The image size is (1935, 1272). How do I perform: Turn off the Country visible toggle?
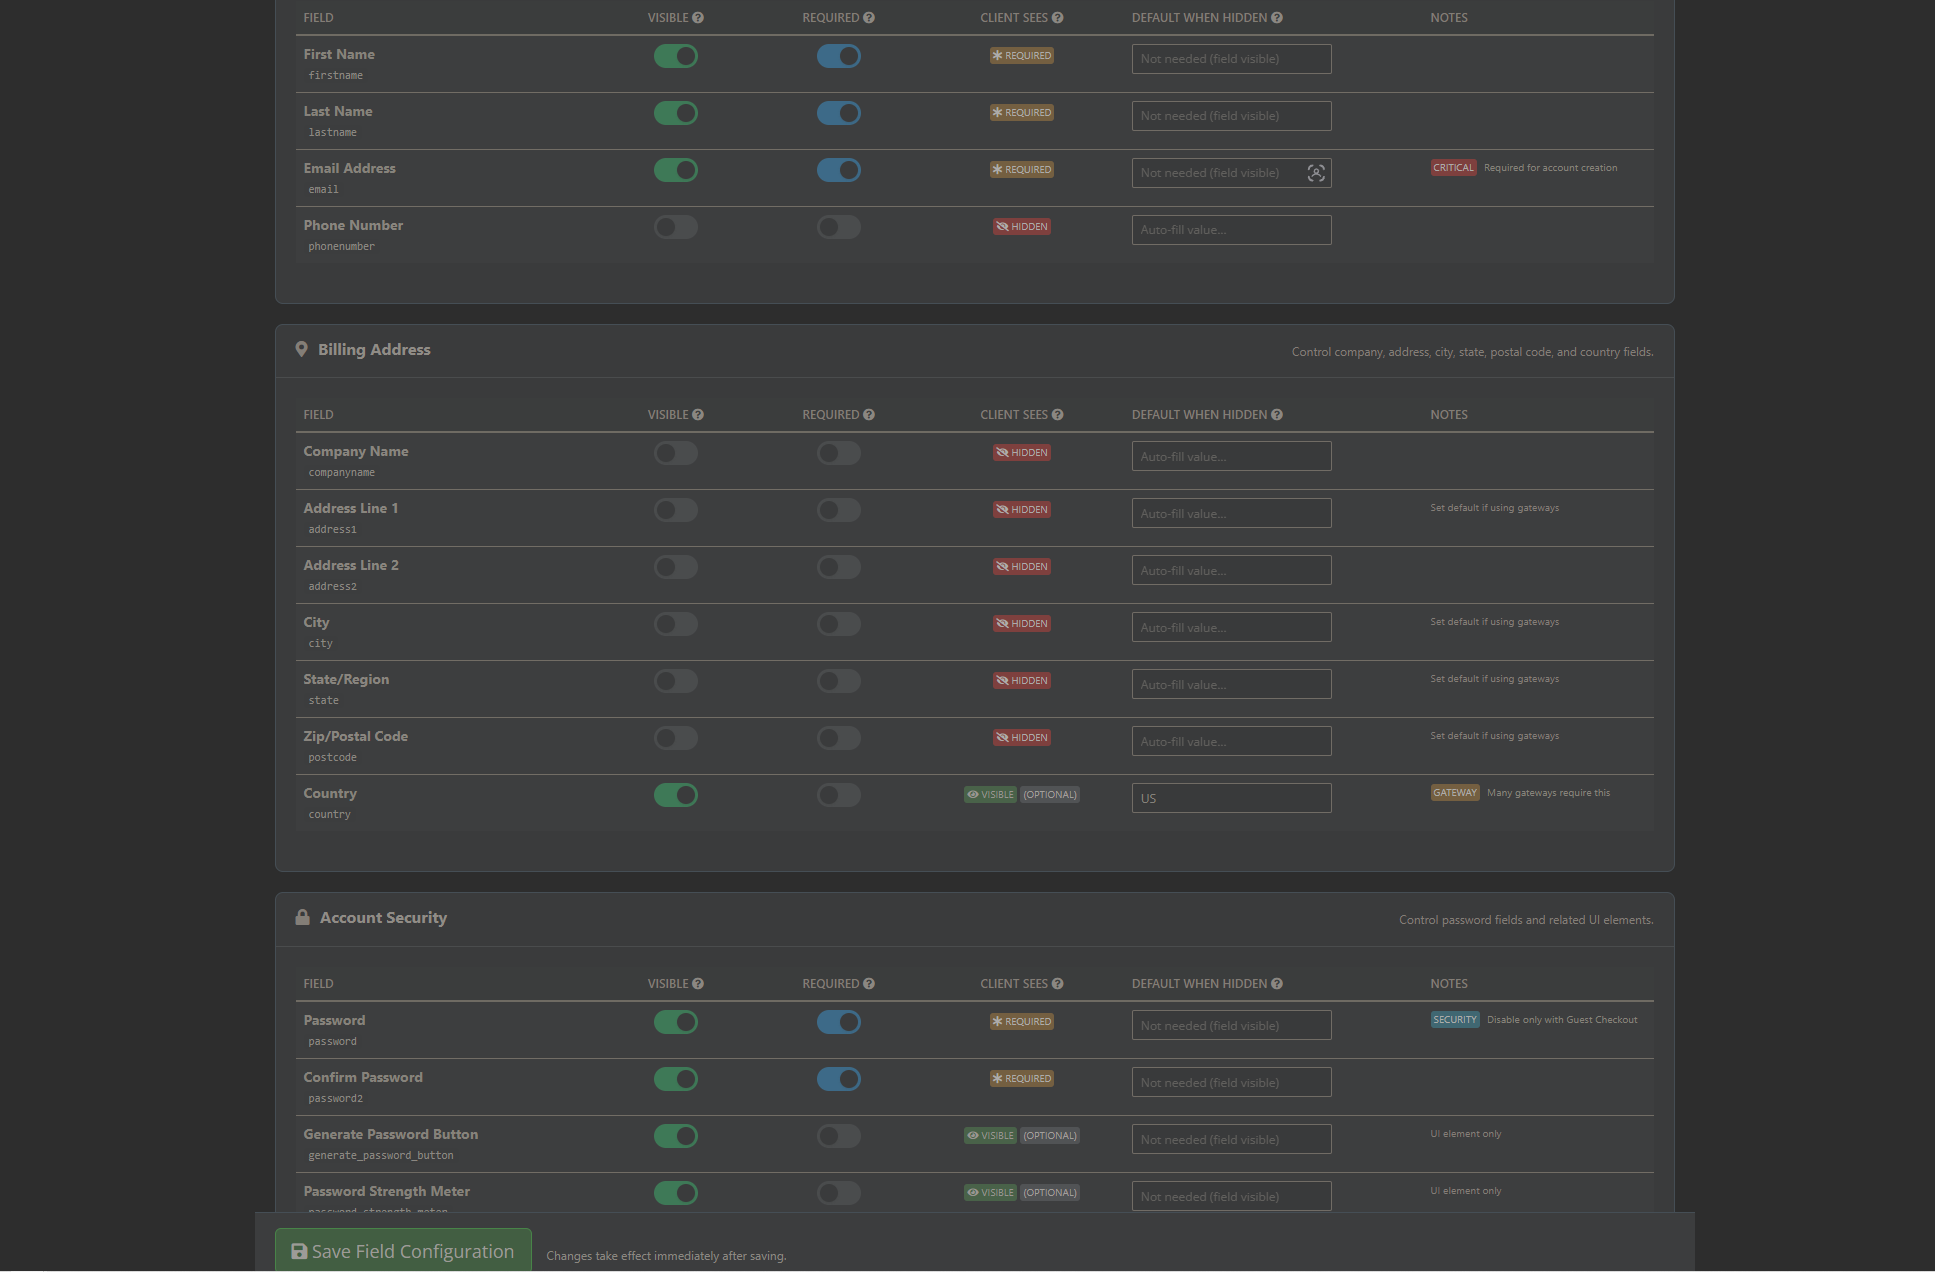click(676, 795)
